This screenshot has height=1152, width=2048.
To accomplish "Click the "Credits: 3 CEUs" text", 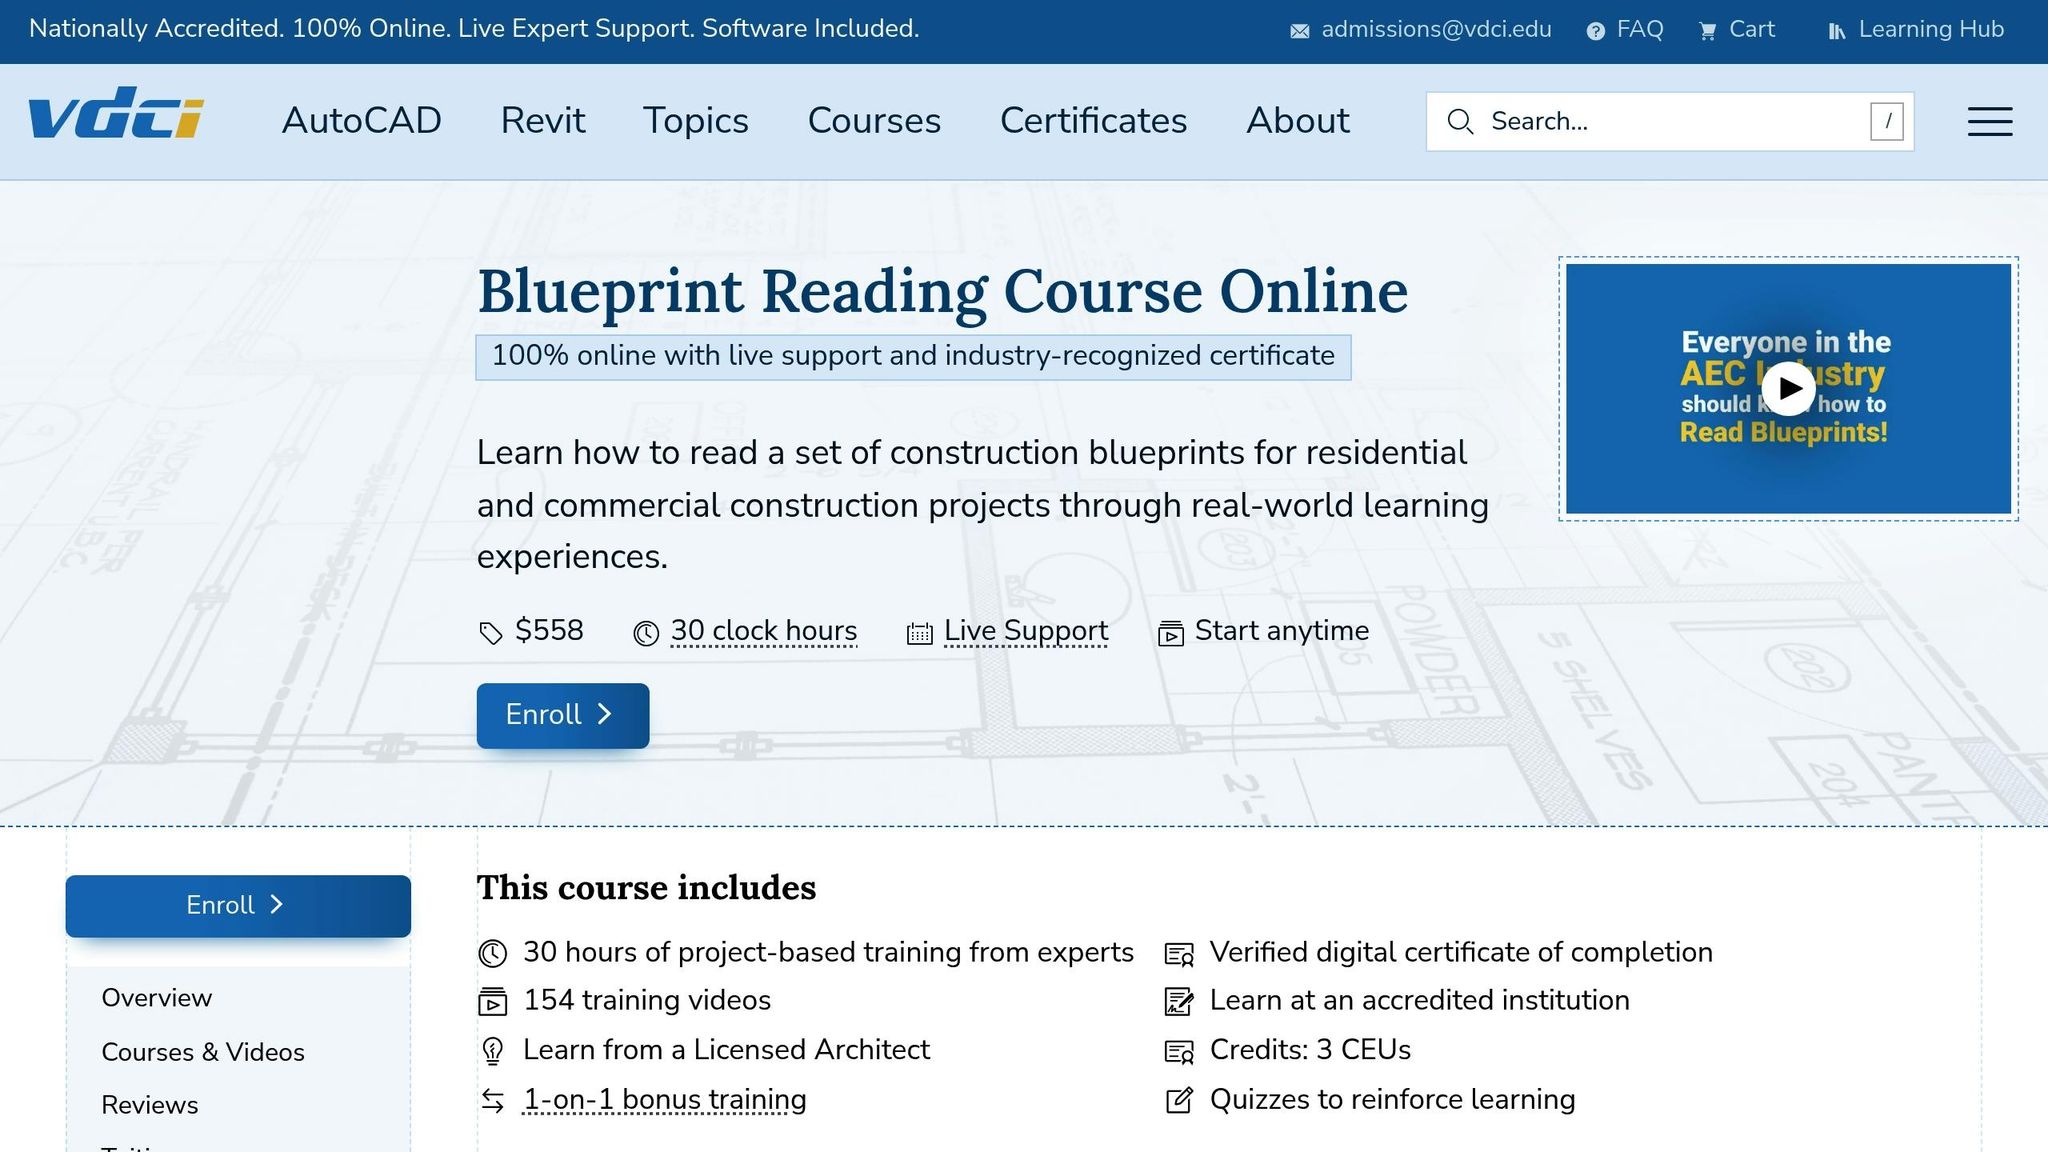I will pos(1310,1050).
